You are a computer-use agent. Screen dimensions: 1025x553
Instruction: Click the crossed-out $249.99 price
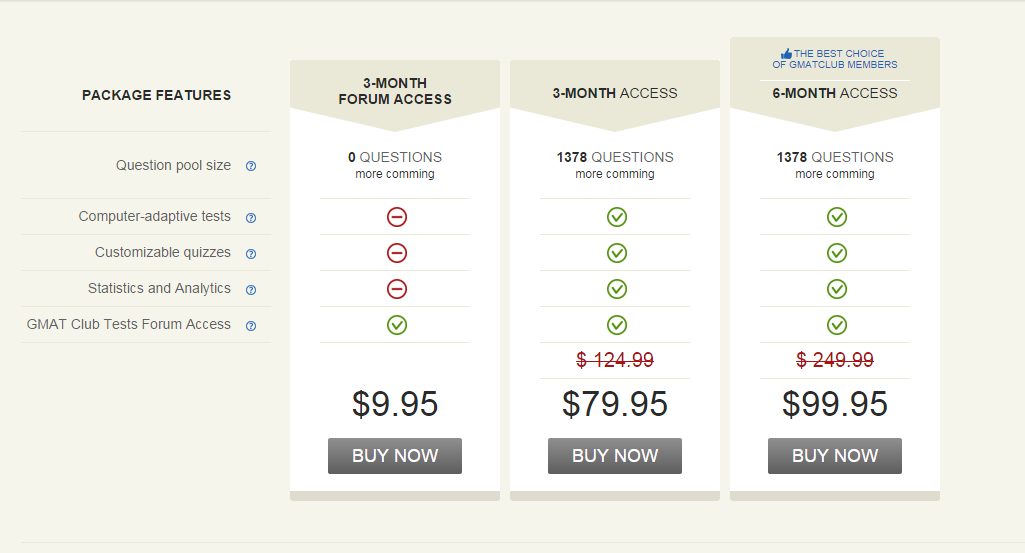(x=835, y=360)
